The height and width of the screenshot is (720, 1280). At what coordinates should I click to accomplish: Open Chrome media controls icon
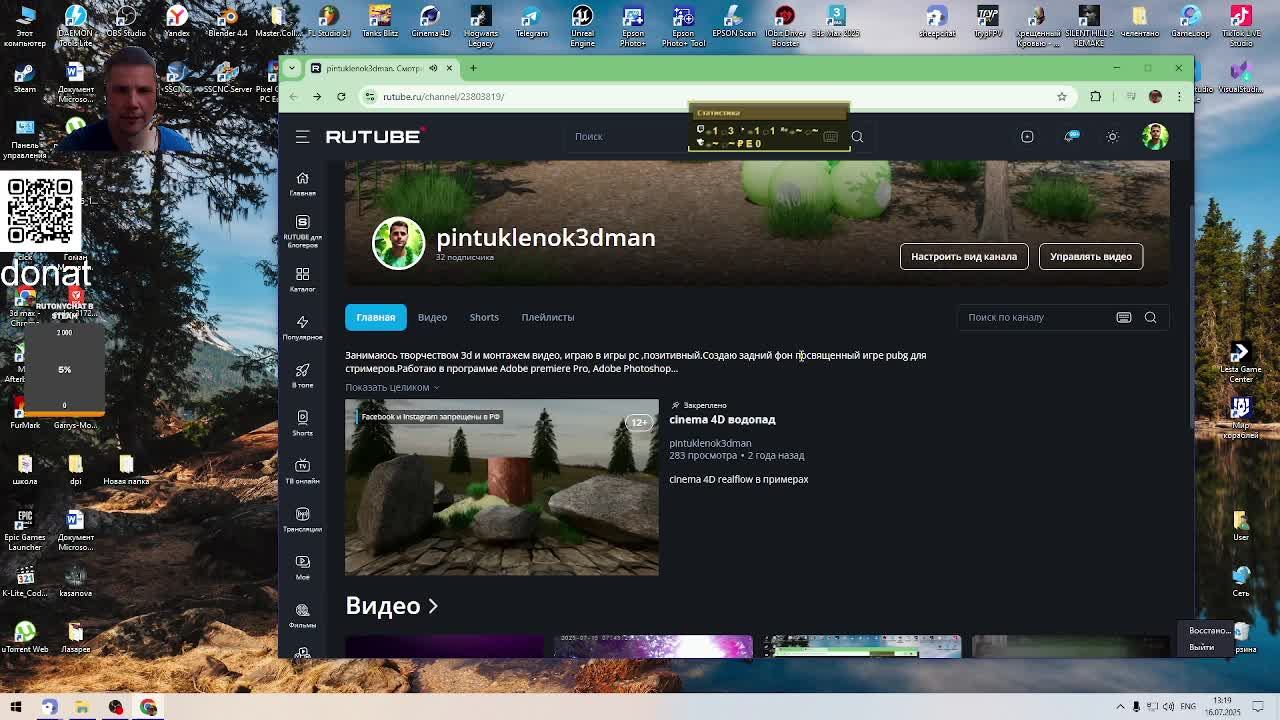pyautogui.click(x=1131, y=96)
